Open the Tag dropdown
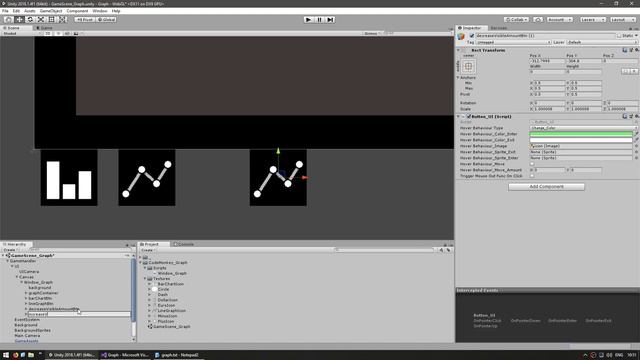Viewport: 640px width, 360px height. point(513,42)
